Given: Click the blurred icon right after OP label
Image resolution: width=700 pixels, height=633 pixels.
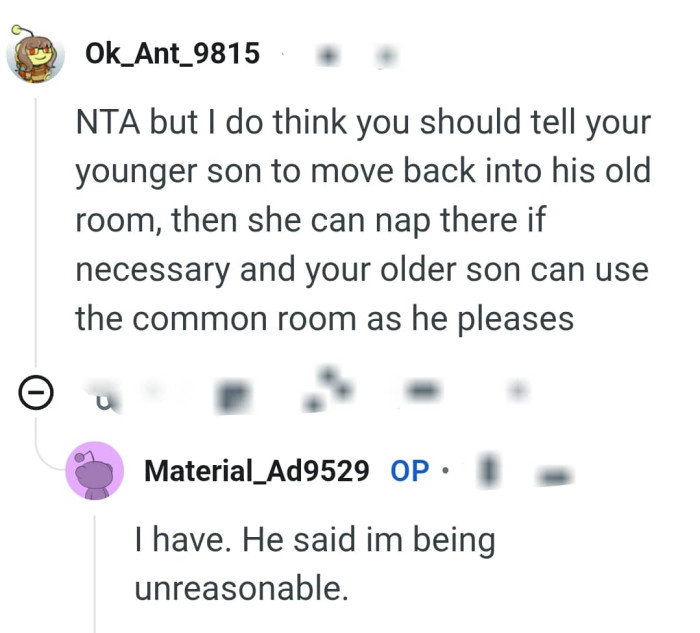Looking at the screenshot, I should [489, 469].
